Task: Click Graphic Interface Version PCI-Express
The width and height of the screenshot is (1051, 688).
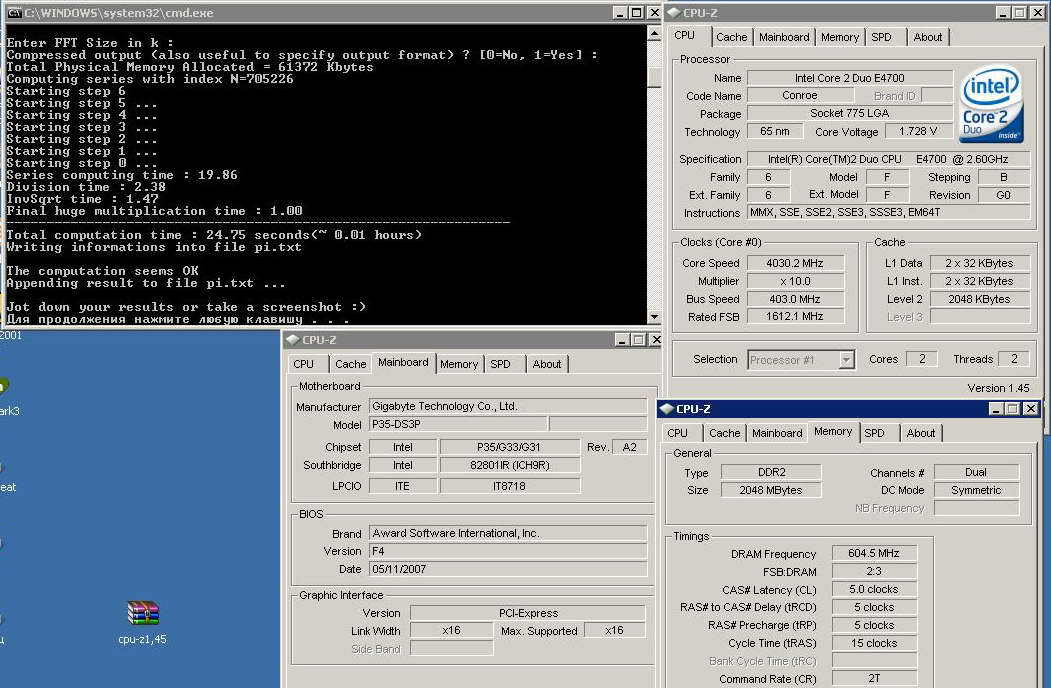Action: point(528,613)
